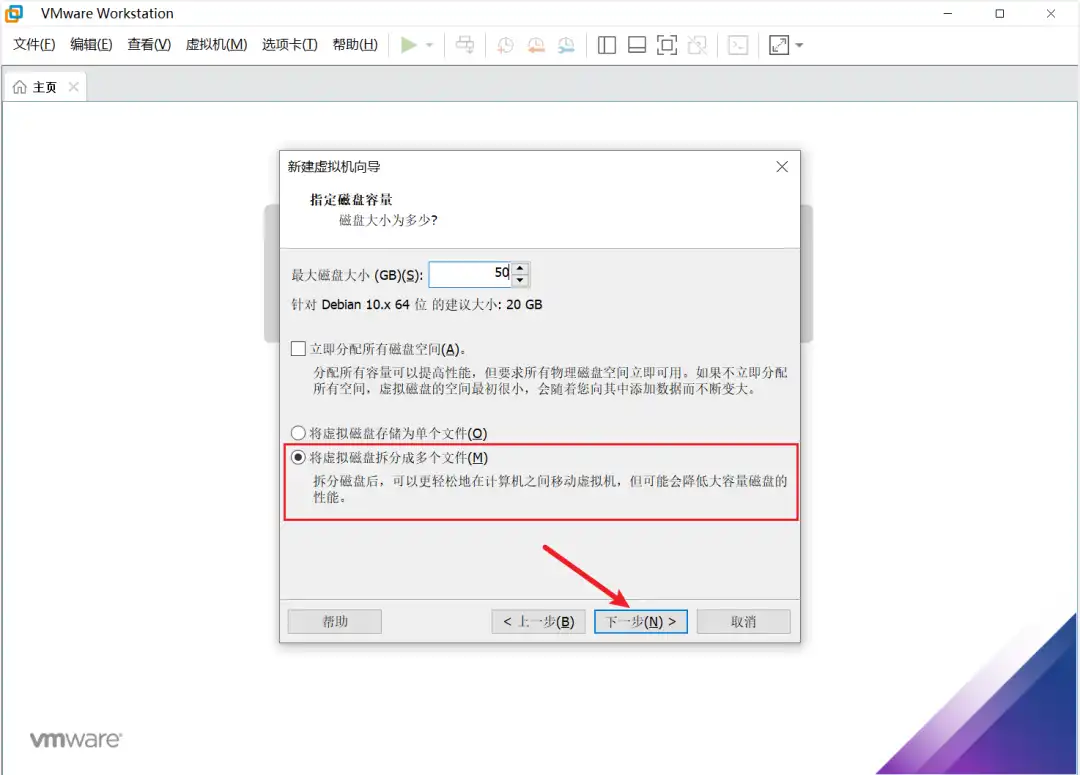Image resolution: width=1080 pixels, height=775 pixels.
Task: Expand the power-on dropdown arrow
Action: (429, 46)
